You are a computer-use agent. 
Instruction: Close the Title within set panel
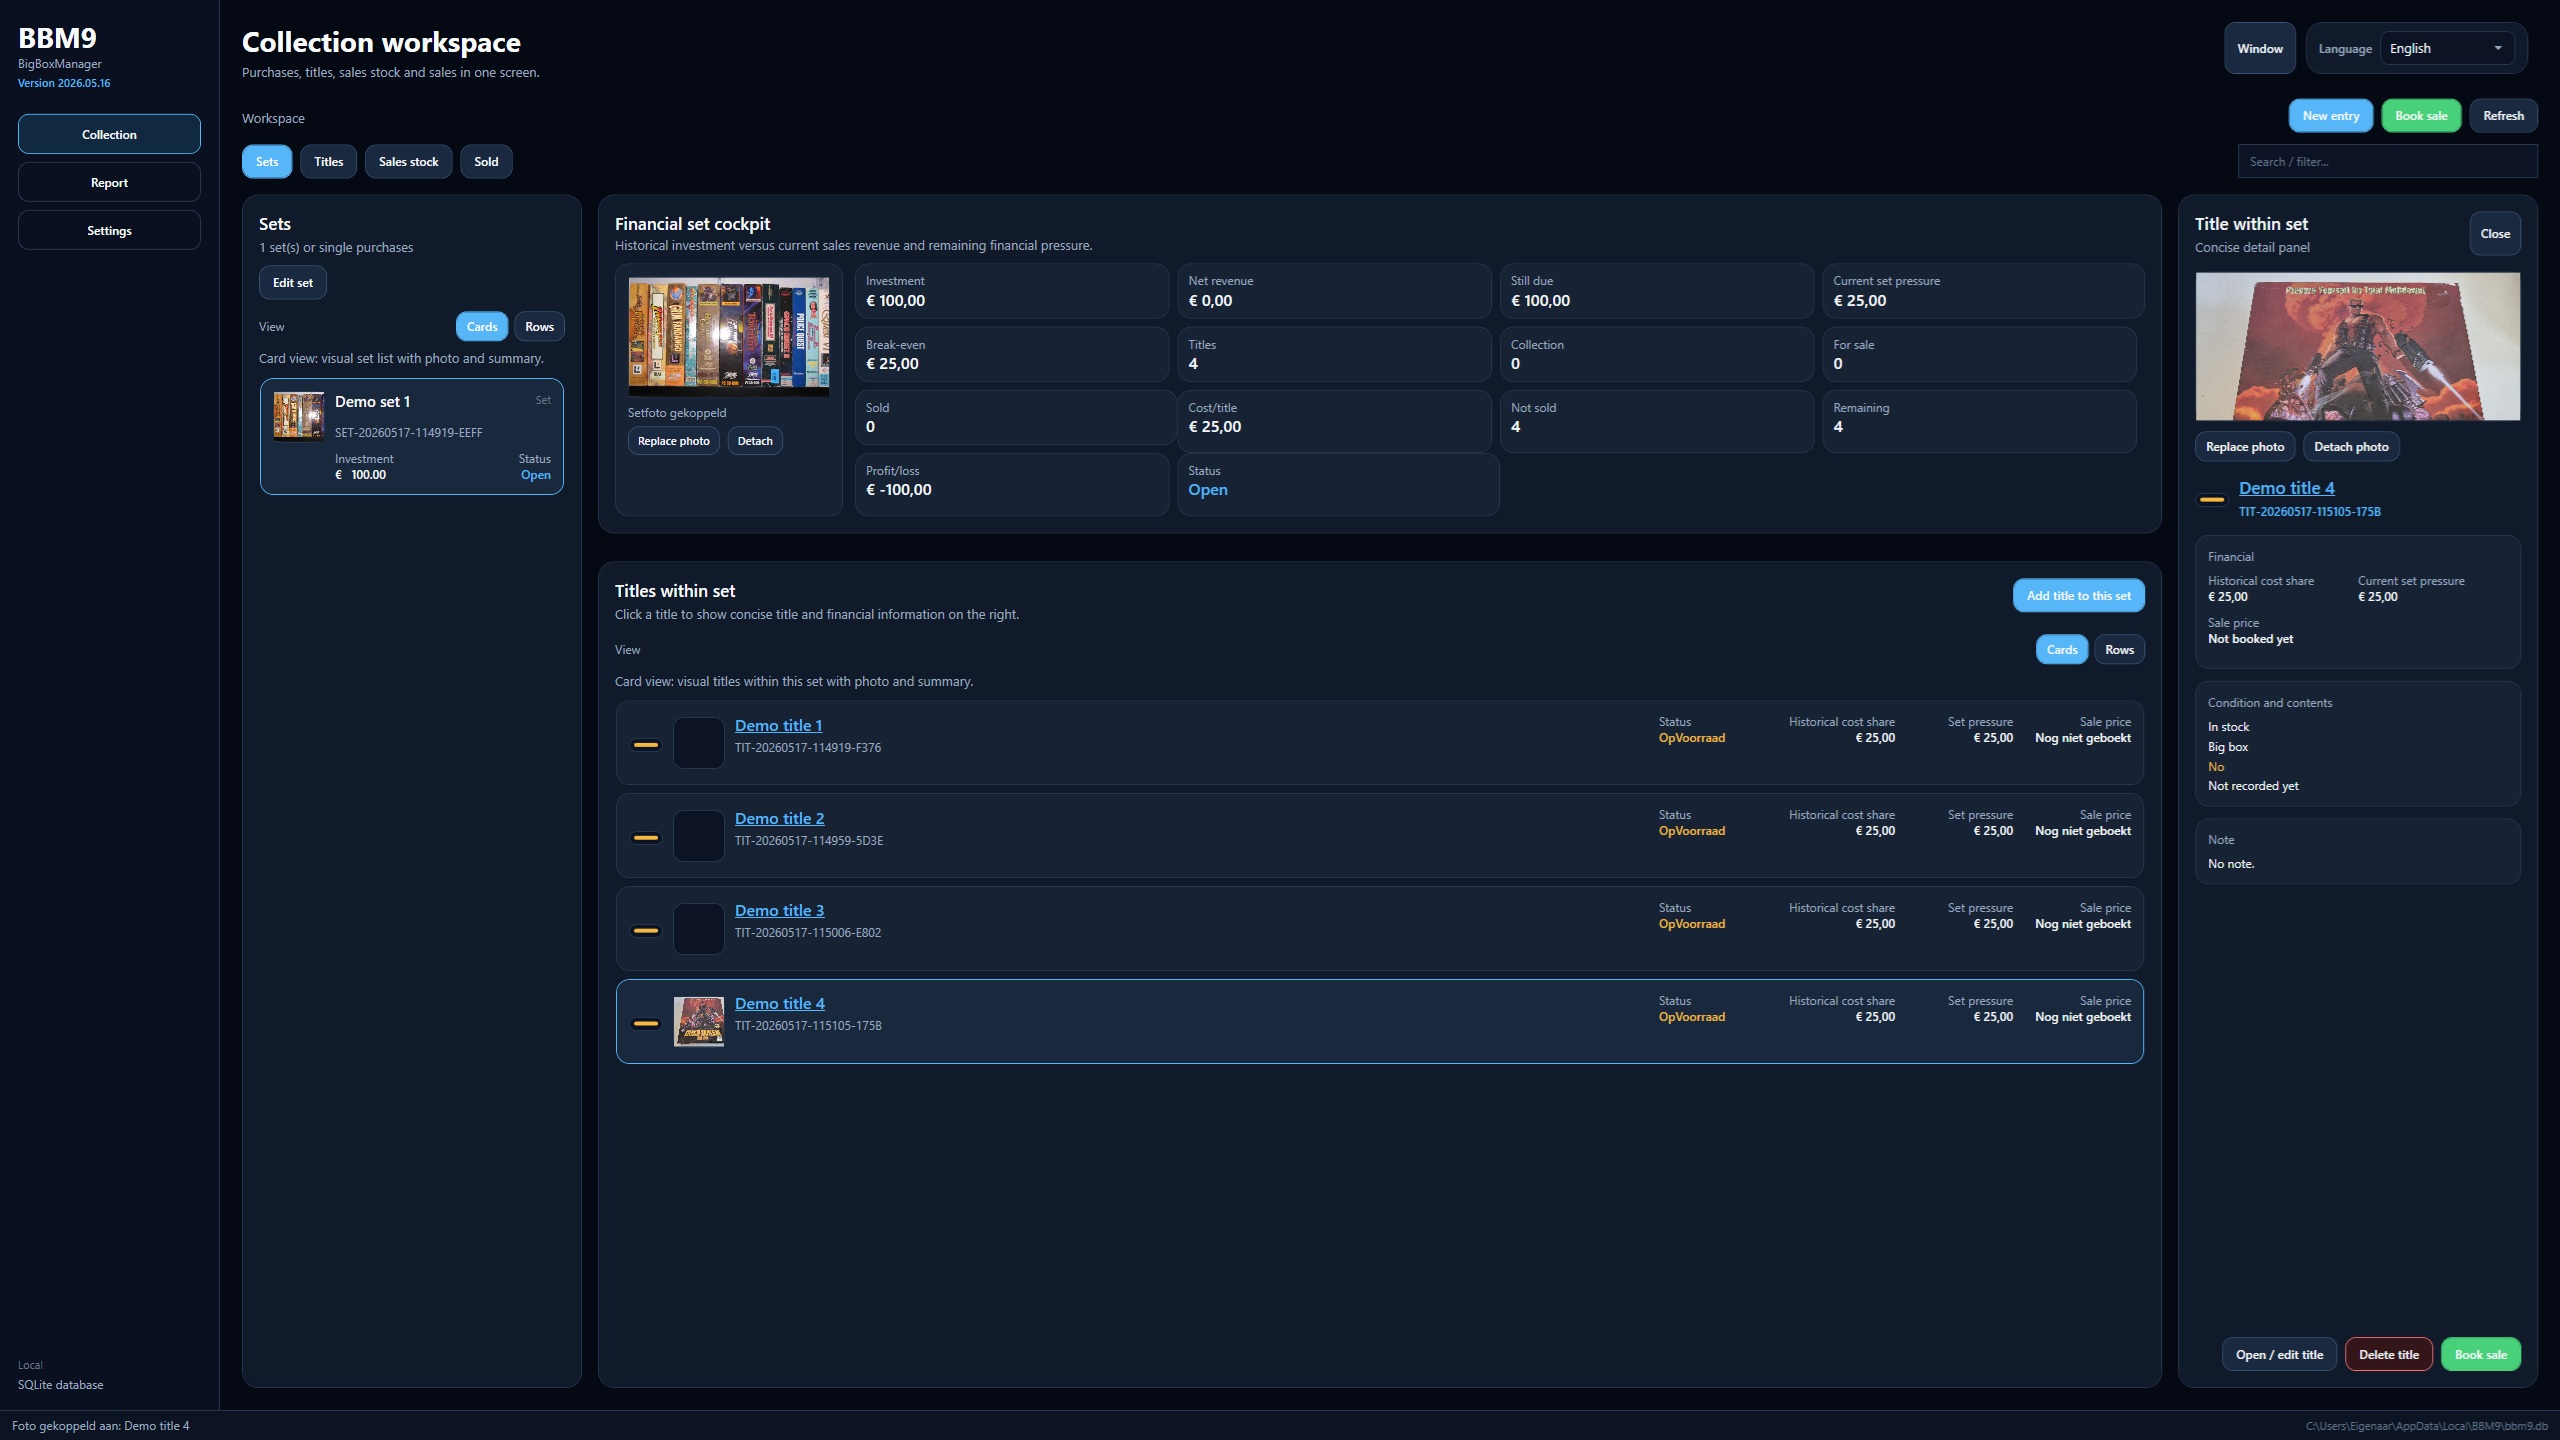point(2495,234)
